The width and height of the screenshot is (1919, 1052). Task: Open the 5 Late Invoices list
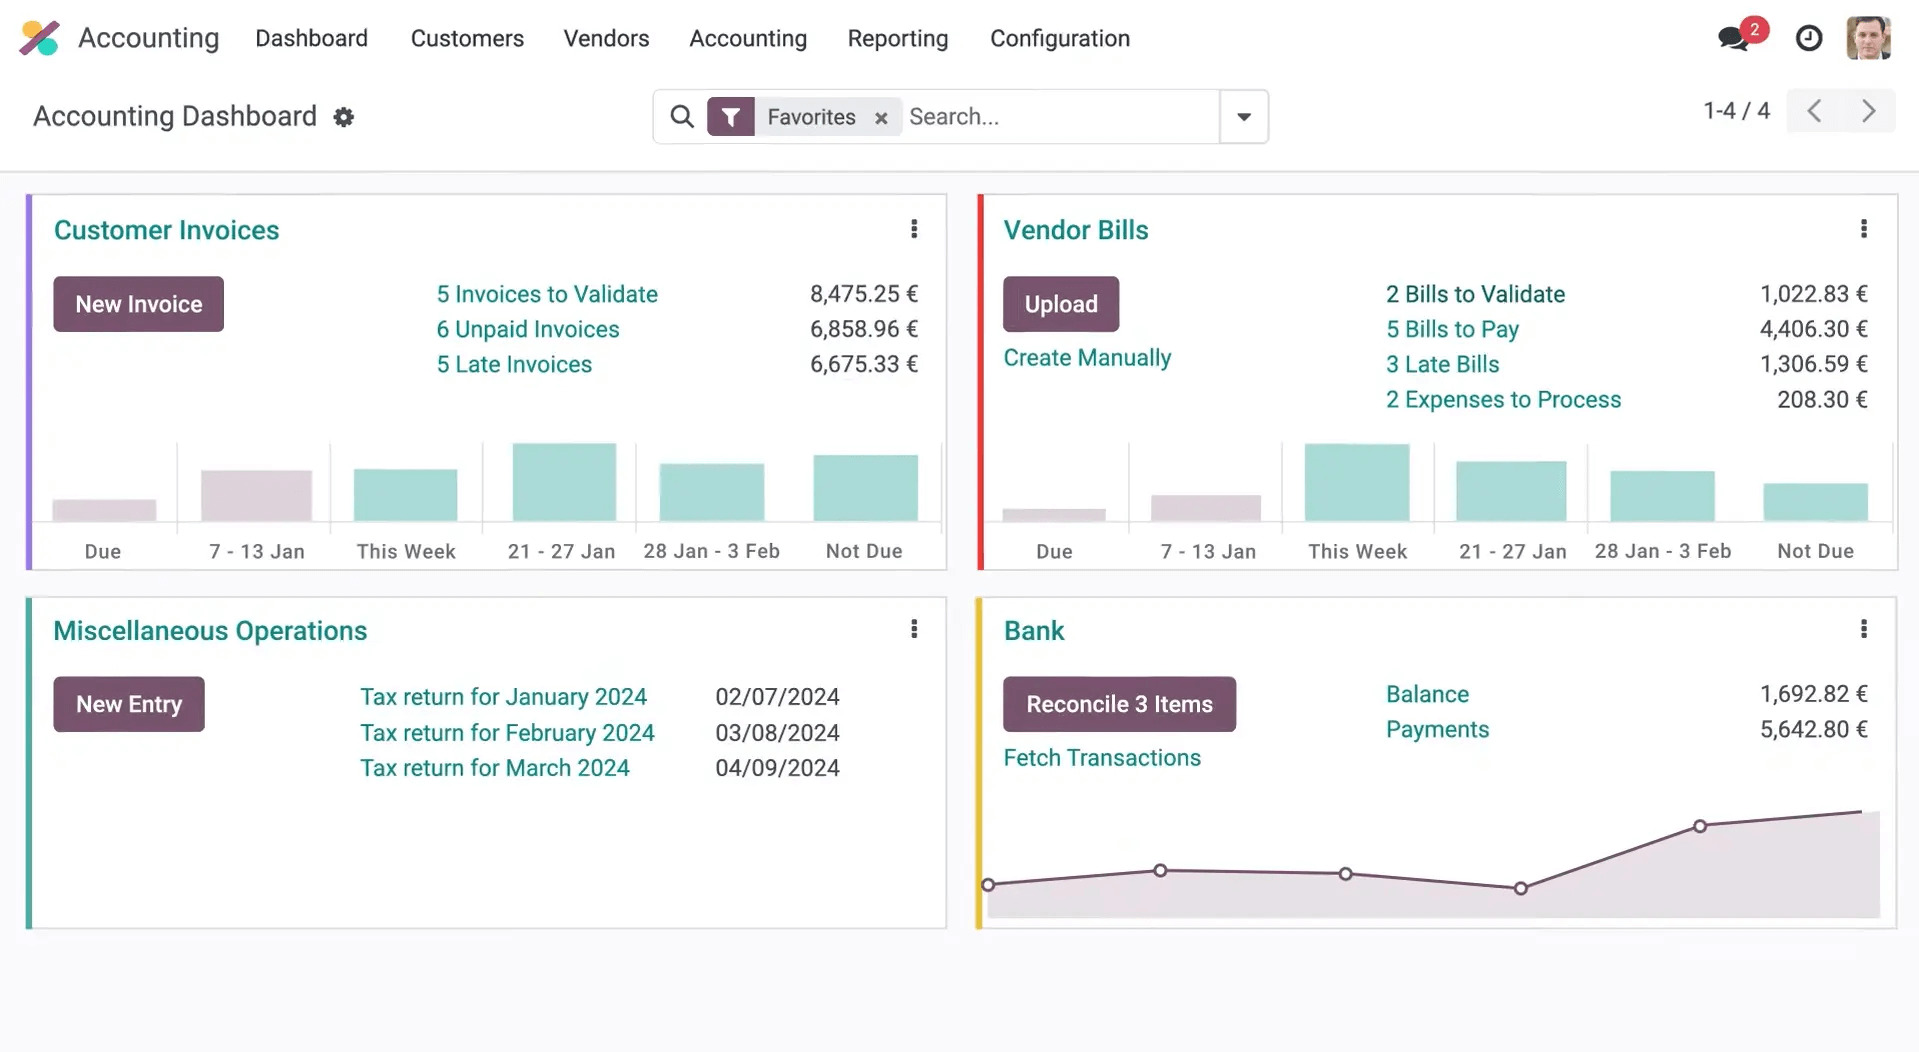click(x=513, y=364)
